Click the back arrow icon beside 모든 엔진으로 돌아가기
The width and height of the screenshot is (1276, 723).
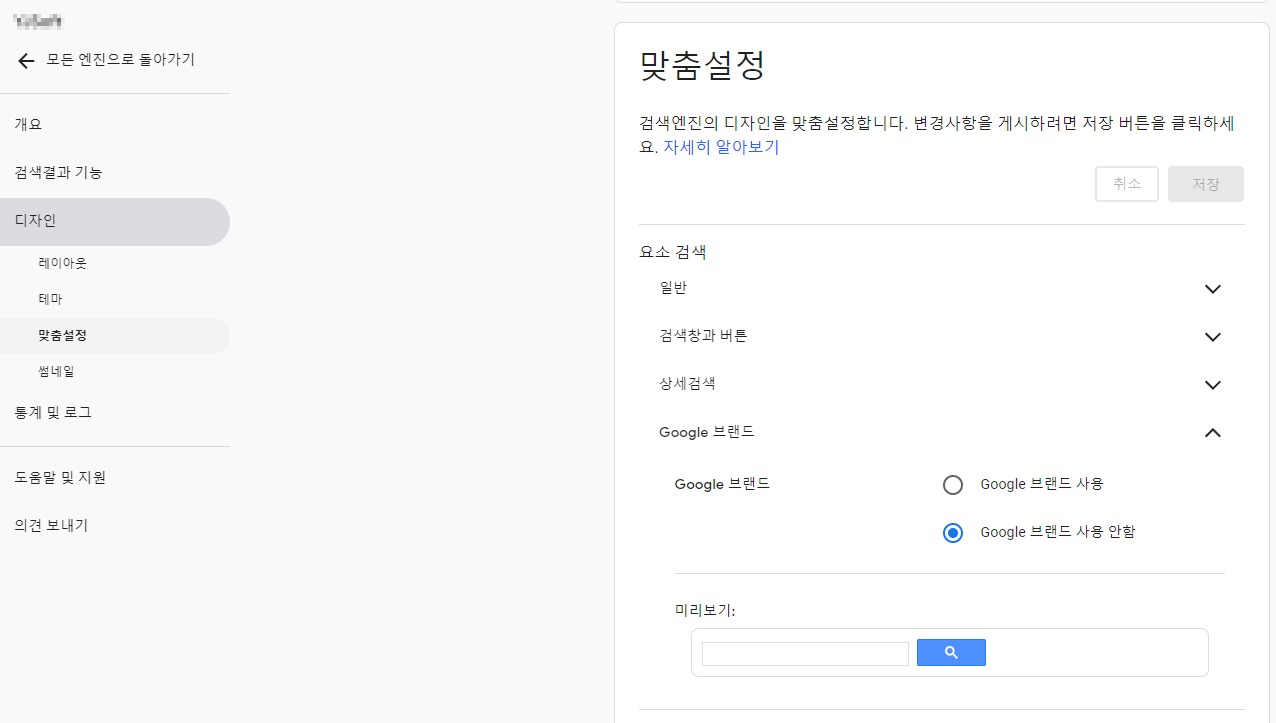pos(26,60)
